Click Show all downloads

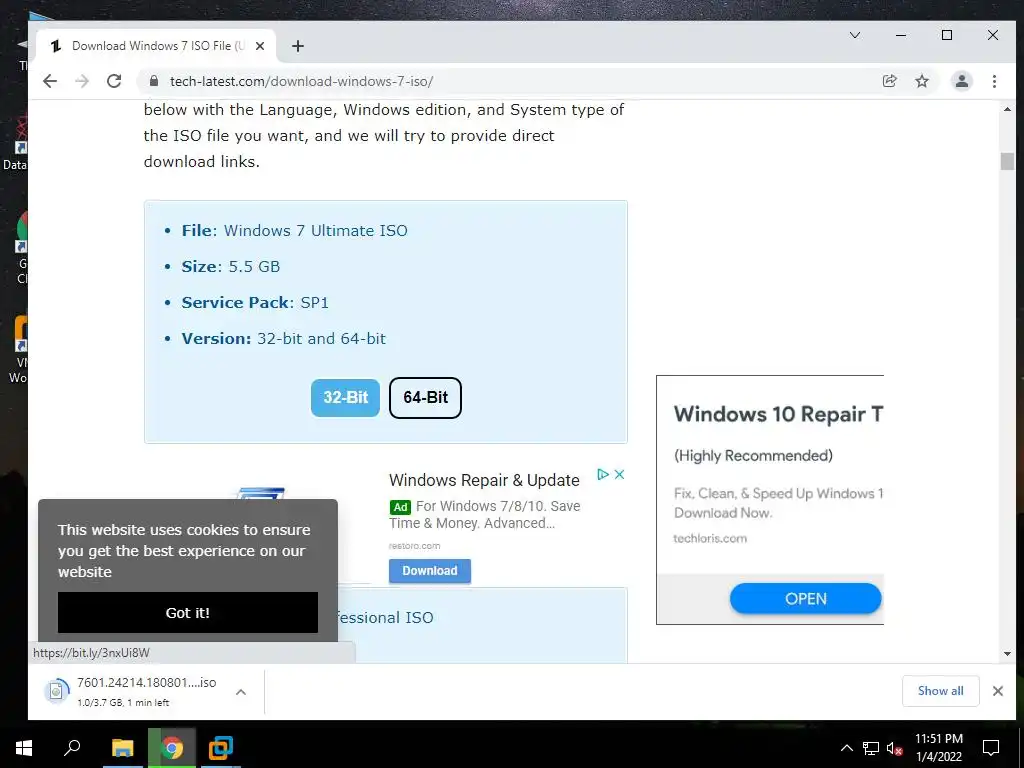click(940, 690)
